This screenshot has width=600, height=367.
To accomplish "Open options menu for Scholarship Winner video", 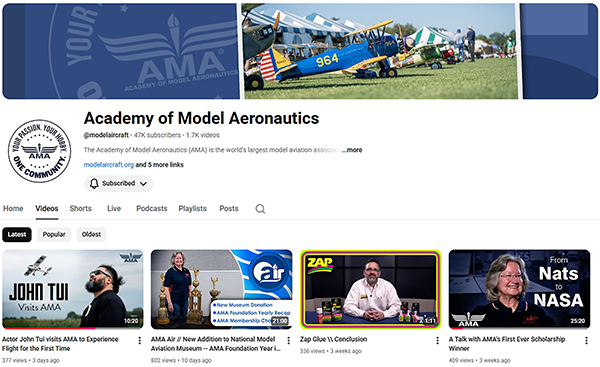I will 586,340.
